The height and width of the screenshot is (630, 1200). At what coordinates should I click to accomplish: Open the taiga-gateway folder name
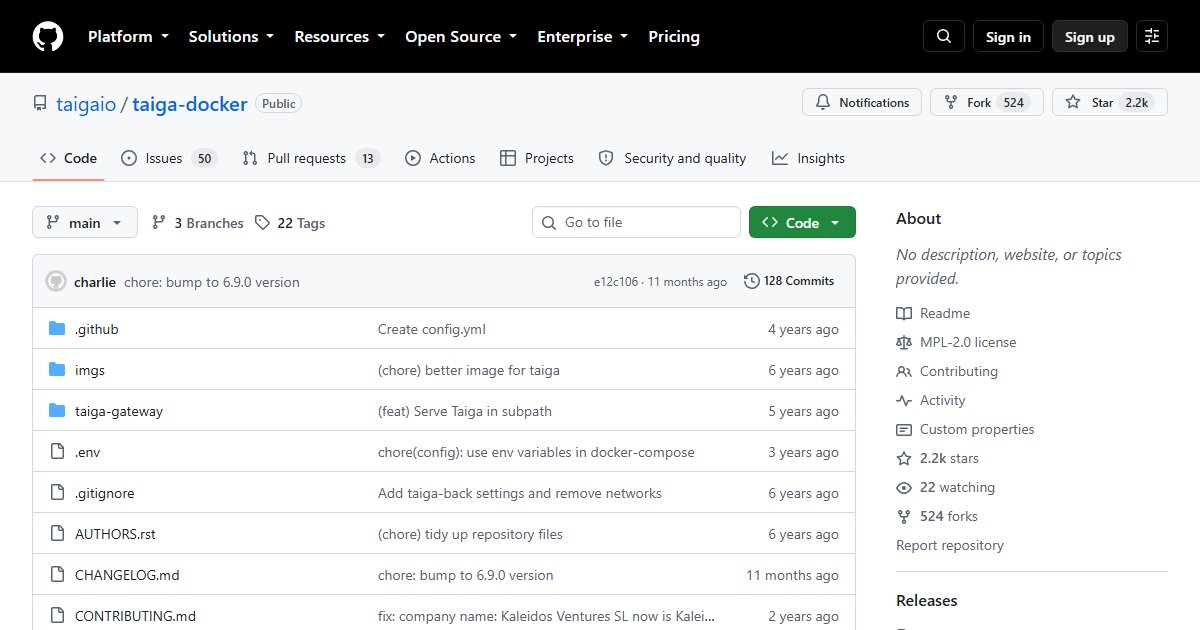pyautogui.click(x=119, y=411)
